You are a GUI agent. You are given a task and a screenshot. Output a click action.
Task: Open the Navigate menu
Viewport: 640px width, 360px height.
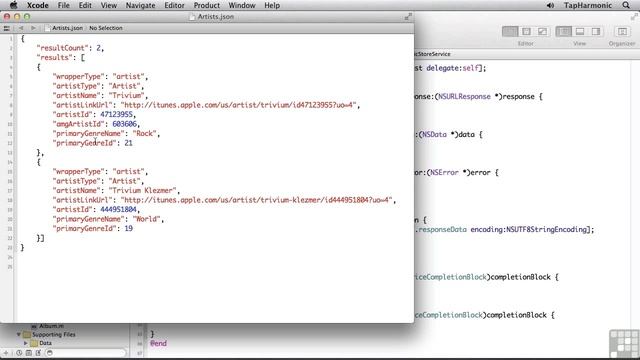point(140,5)
